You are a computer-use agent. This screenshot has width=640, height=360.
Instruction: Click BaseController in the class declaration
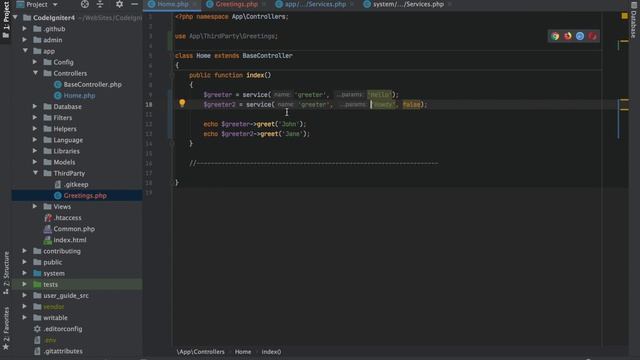(x=267, y=56)
